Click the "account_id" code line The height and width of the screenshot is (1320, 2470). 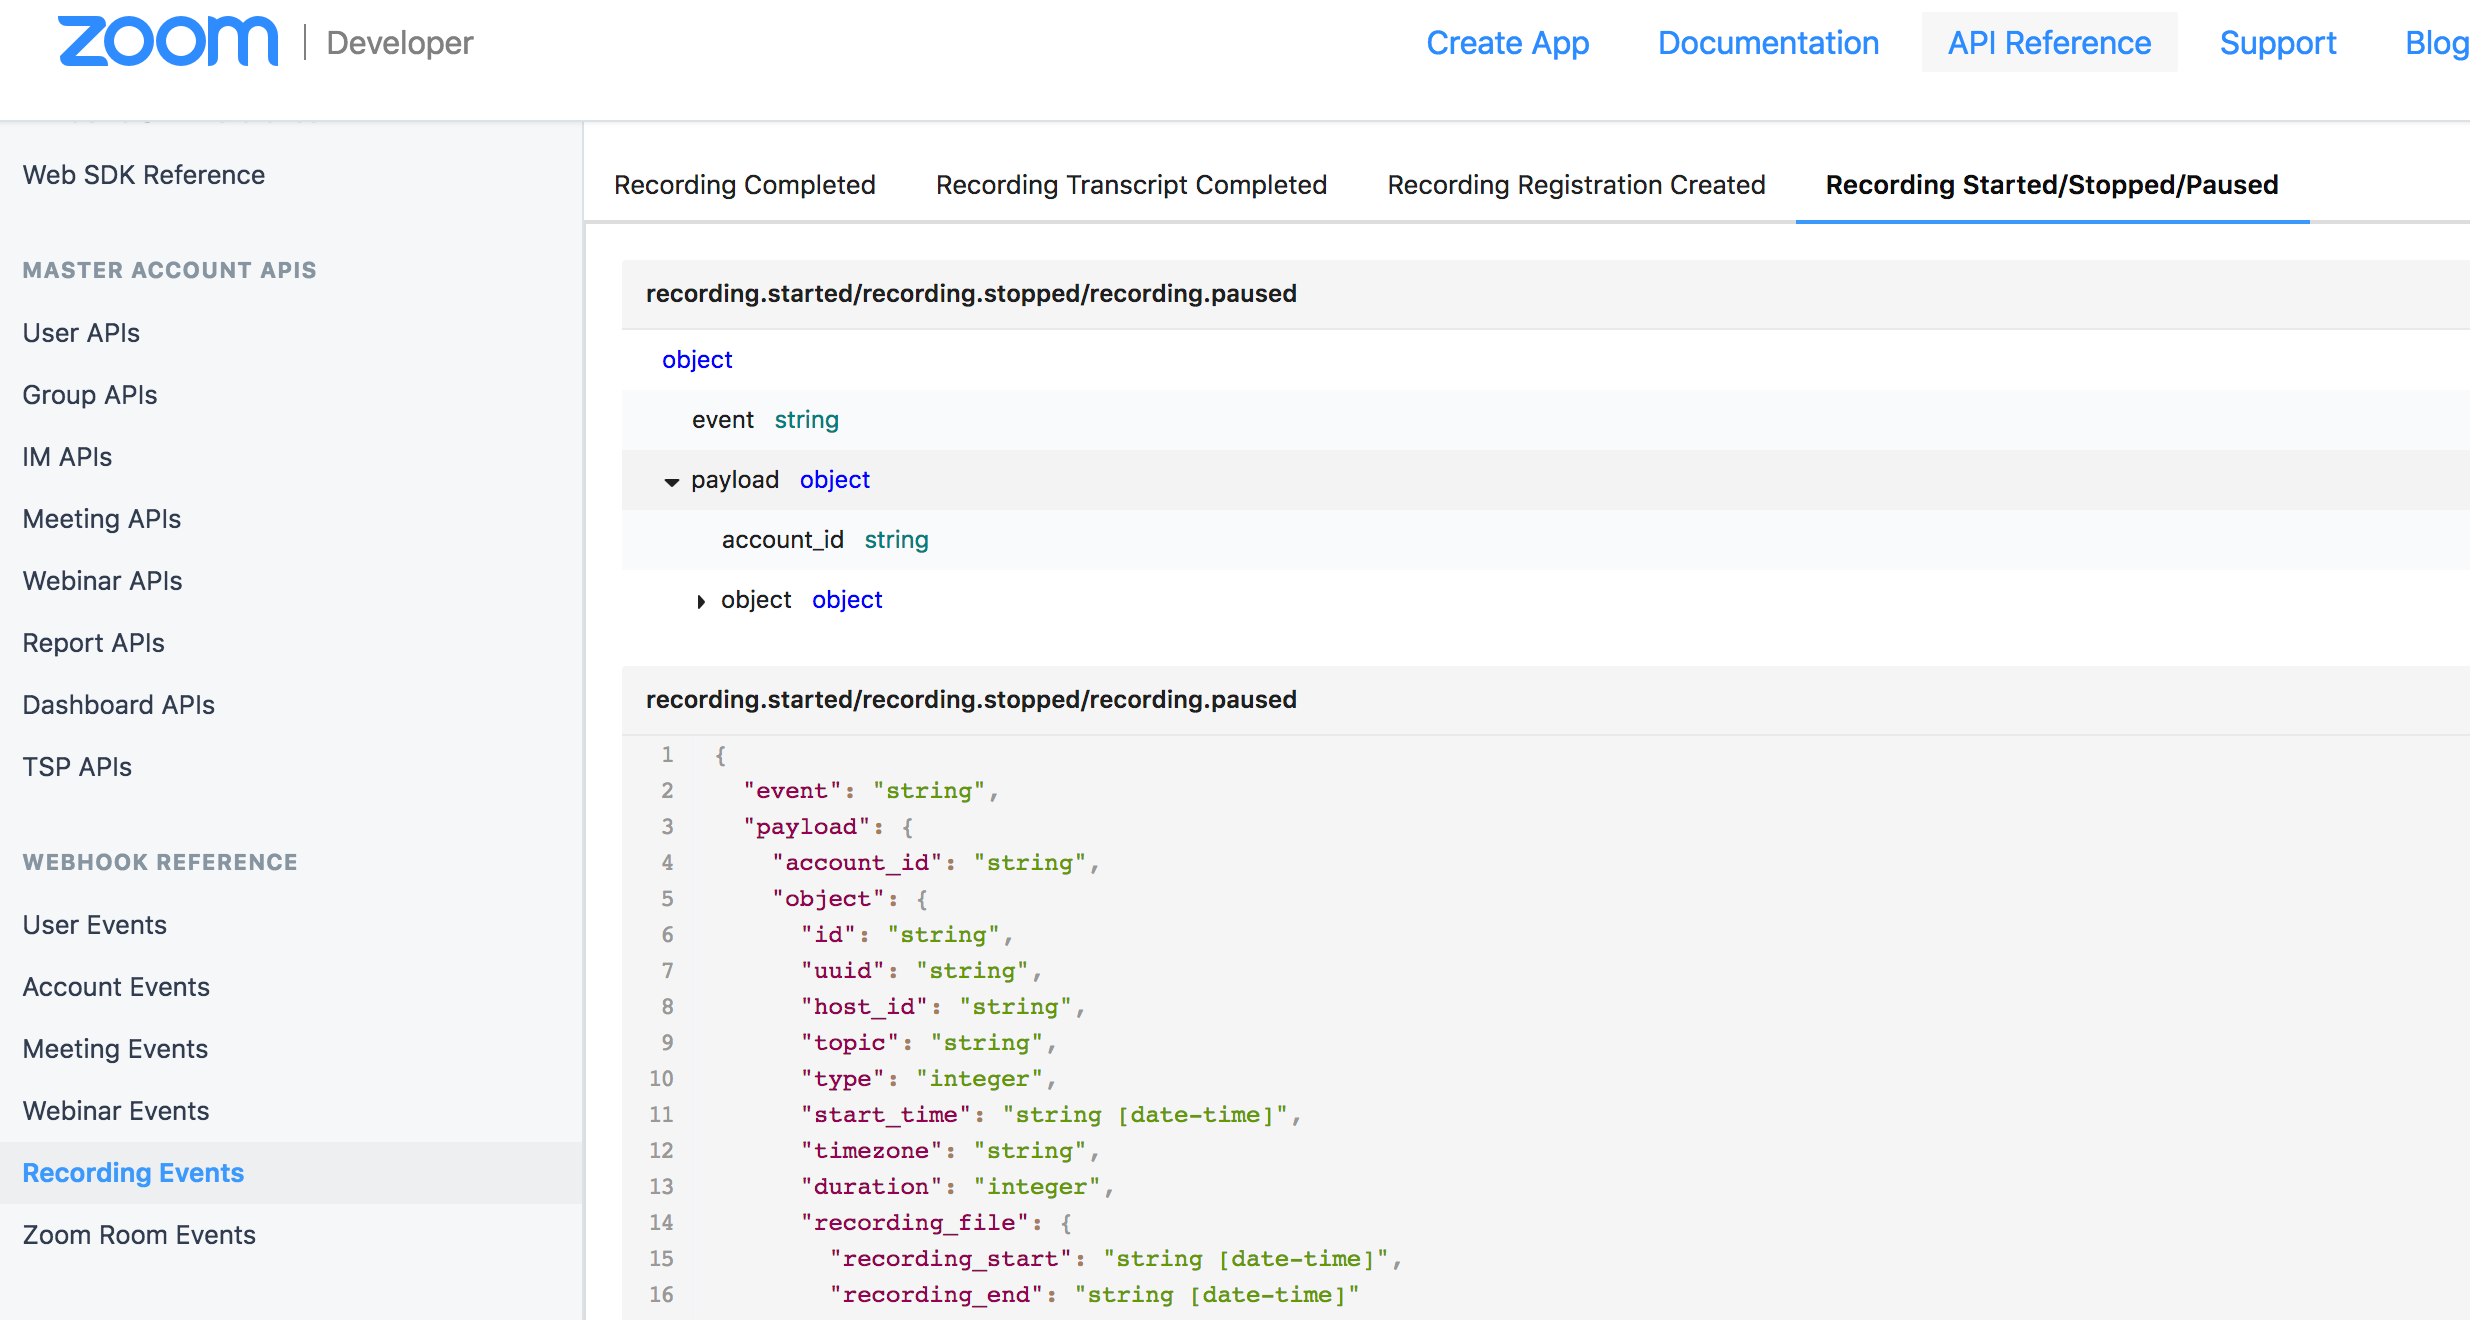pyautogui.click(x=936, y=863)
